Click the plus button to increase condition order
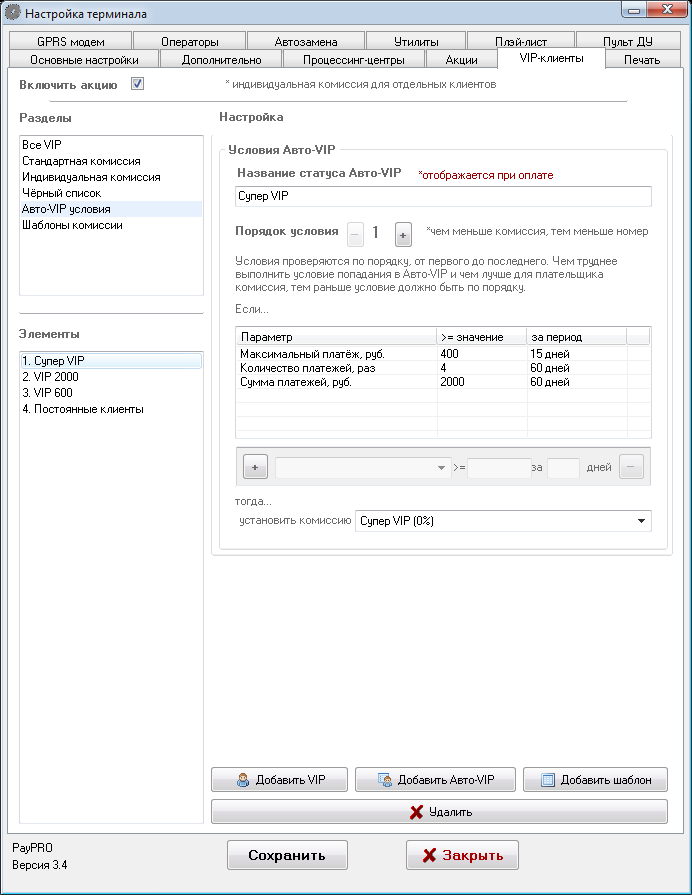 (x=403, y=234)
